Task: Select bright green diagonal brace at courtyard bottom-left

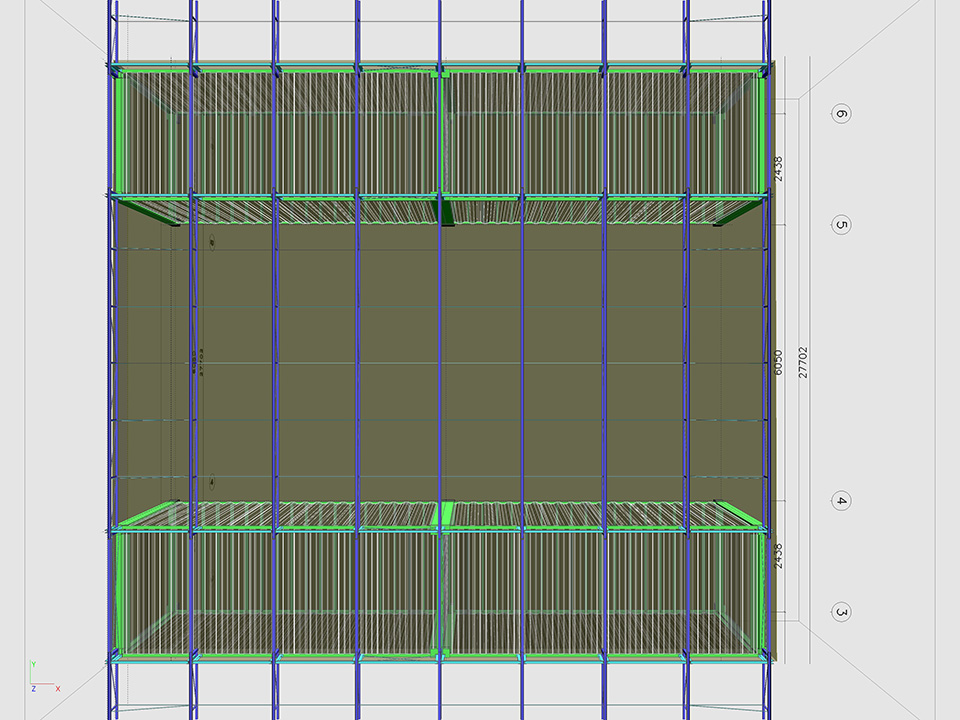Action: point(150,514)
